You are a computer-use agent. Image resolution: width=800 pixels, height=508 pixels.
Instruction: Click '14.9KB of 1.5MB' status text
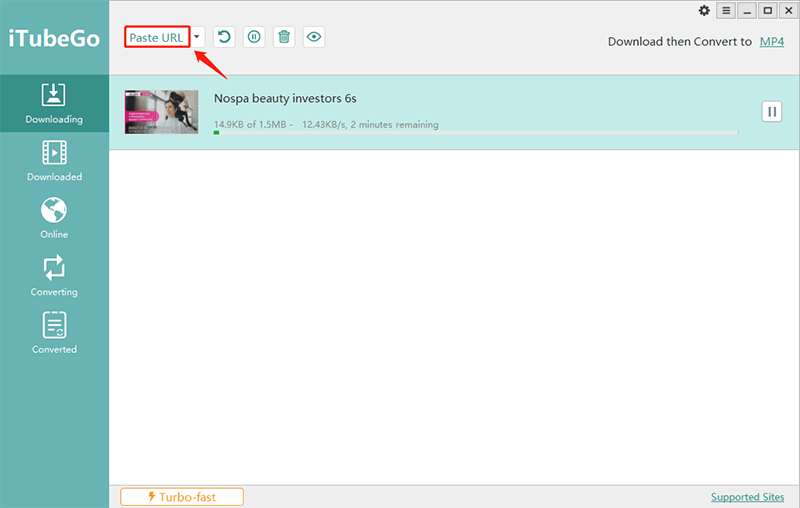tap(250, 124)
